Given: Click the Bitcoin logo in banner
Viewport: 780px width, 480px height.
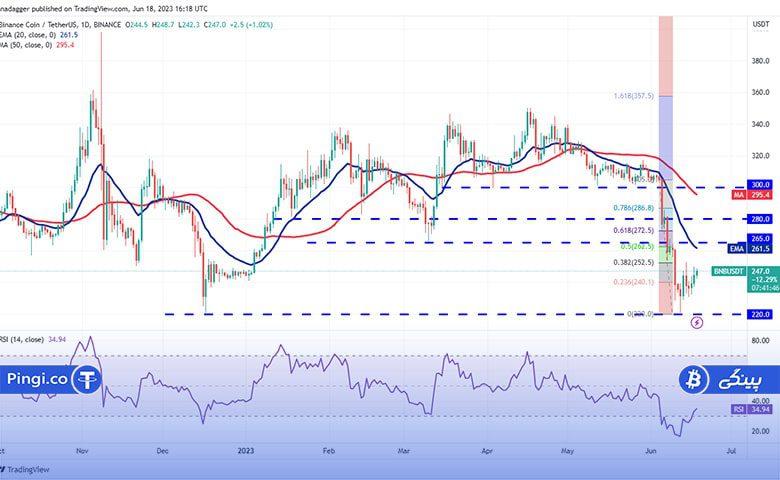Looking at the screenshot, I should tap(693, 380).
